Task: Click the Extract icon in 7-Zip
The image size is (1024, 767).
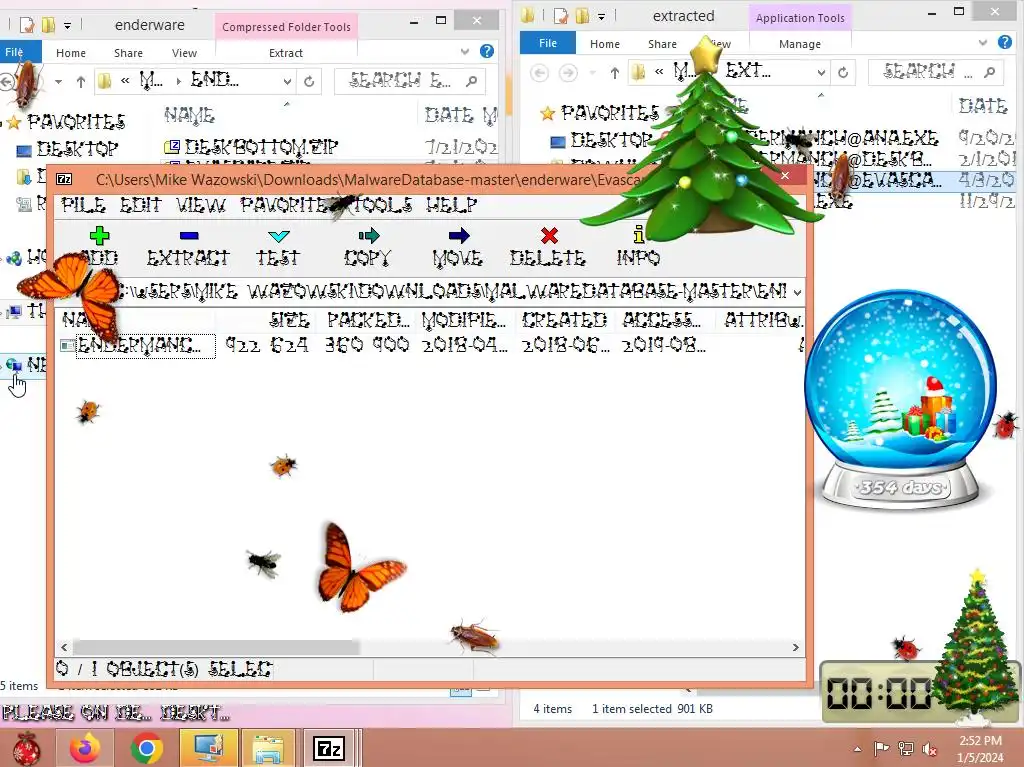Action: click(189, 236)
